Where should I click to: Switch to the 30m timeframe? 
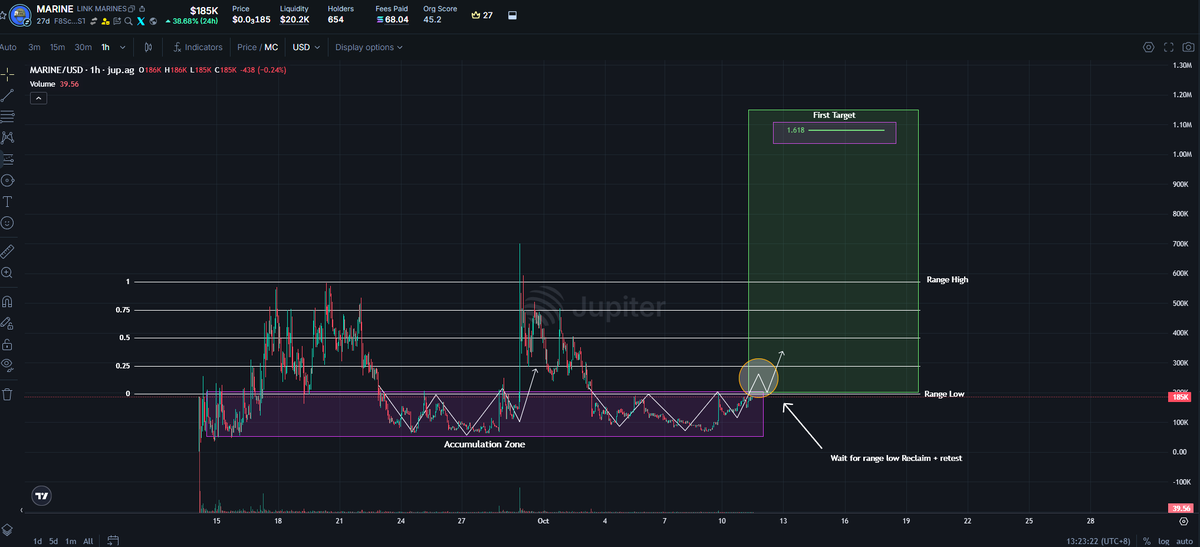pyautogui.click(x=83, y=47)
